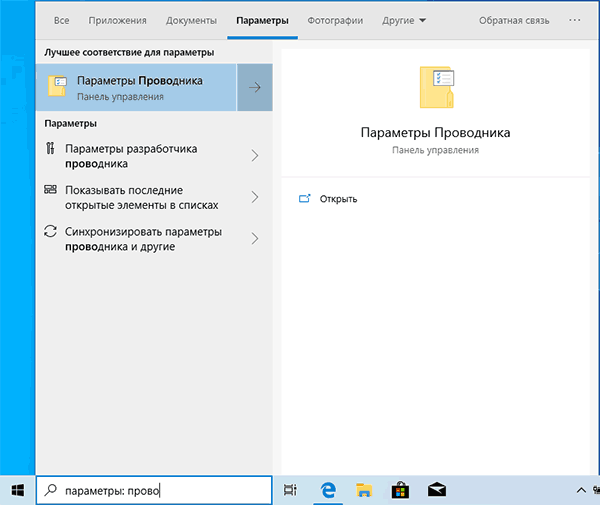This screenshot has width=600, height=505.
Task: Open the three-dots options menu
Action: pos(574,20)
